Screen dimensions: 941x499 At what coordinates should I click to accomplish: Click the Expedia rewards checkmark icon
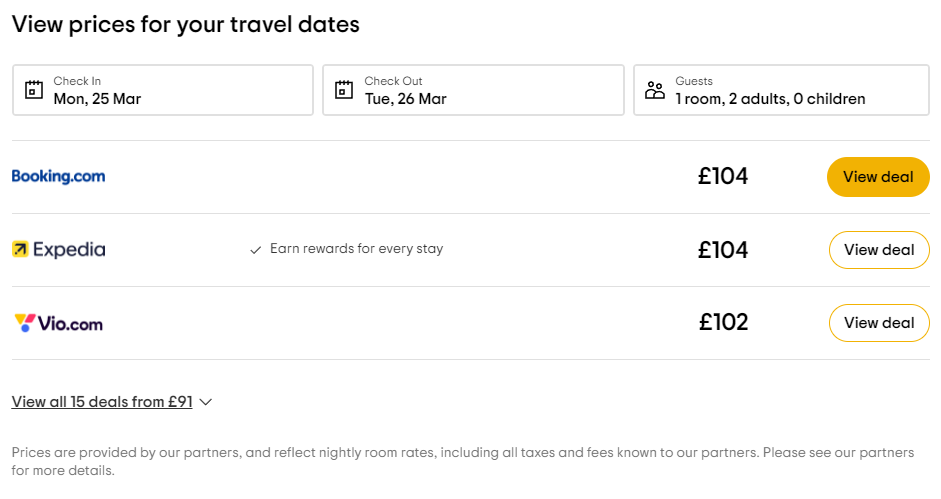coord(256,250)
